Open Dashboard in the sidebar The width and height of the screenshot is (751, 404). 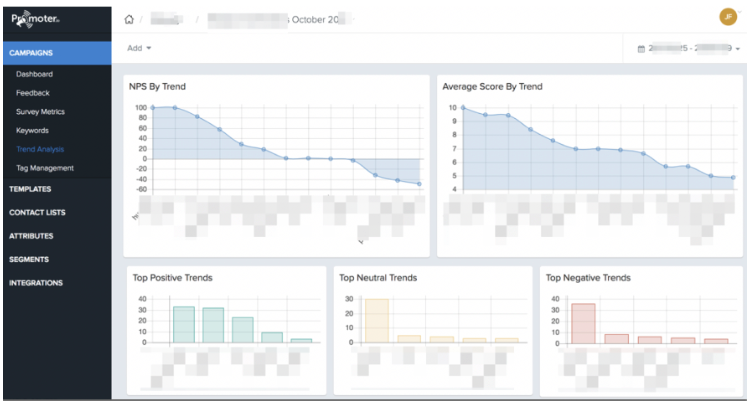pyautogui.click(x=34, y=74)
